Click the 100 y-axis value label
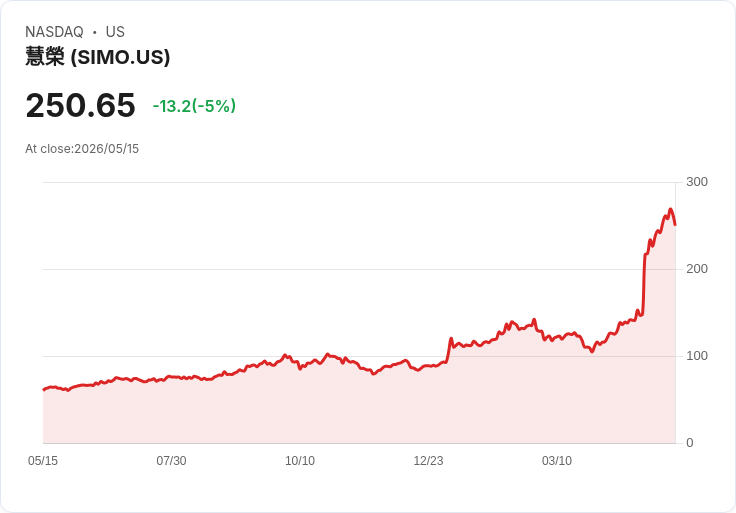Image resolution: width=736 pixels, height=513 pixels. point(697,356)
